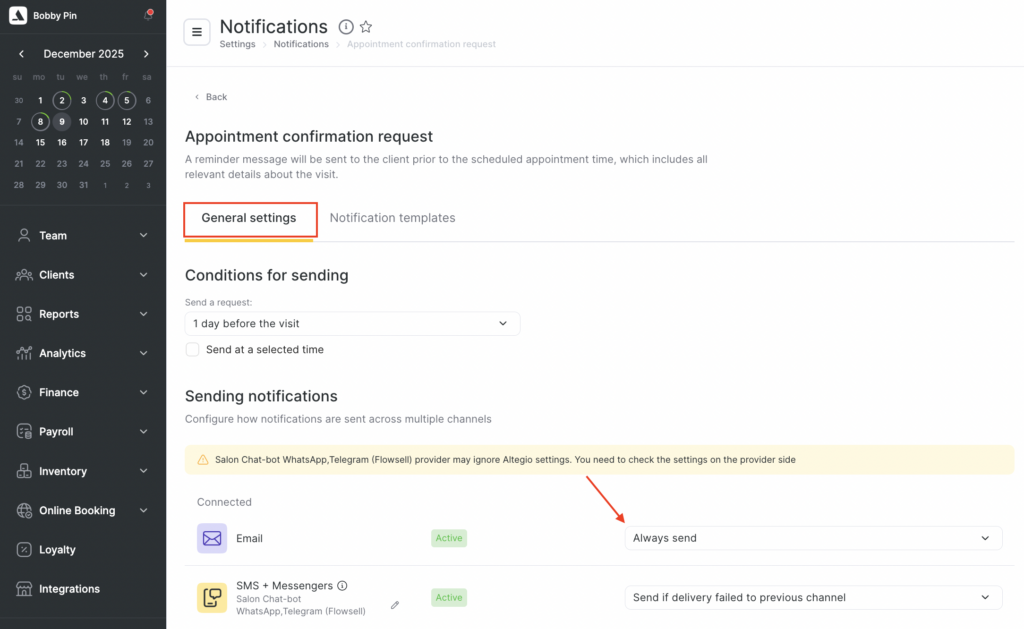The image size is (1024, 629).
Task: Switch to the Notification templates tab
Action: click(392, 218)
